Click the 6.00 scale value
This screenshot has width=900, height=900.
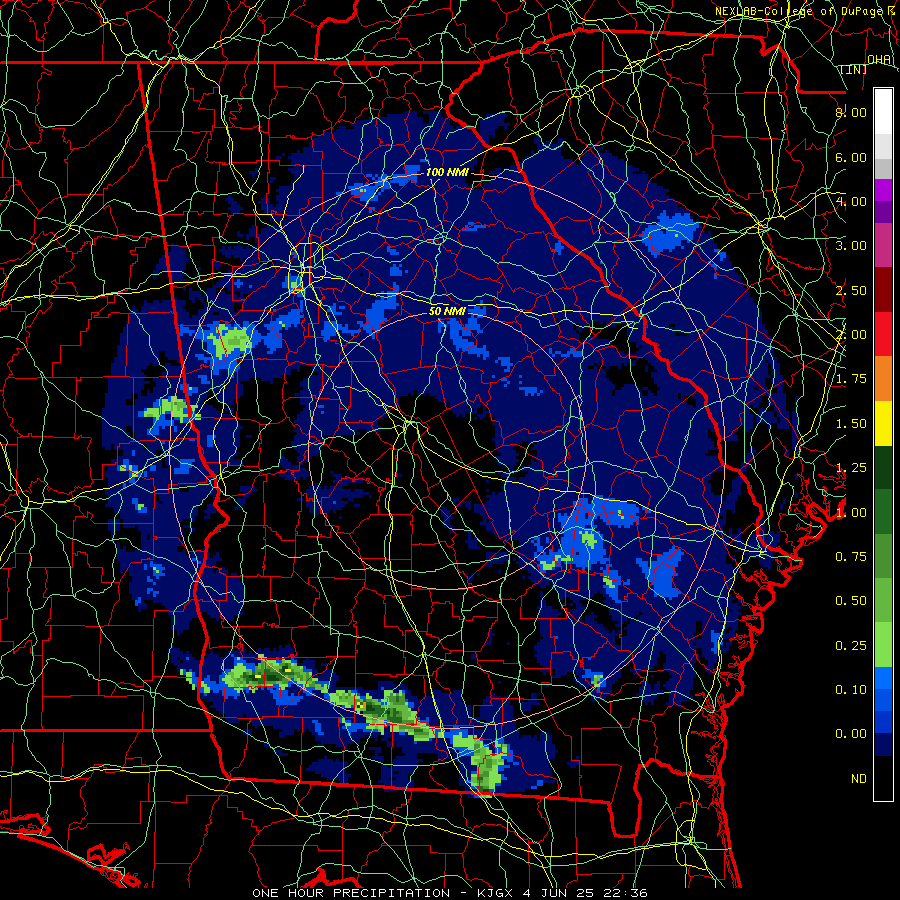click(x=851, y=157)
